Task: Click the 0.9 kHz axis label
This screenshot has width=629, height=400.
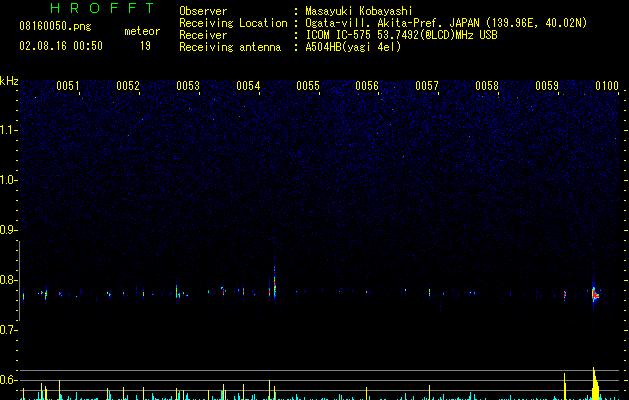Action: pos(8,230)
